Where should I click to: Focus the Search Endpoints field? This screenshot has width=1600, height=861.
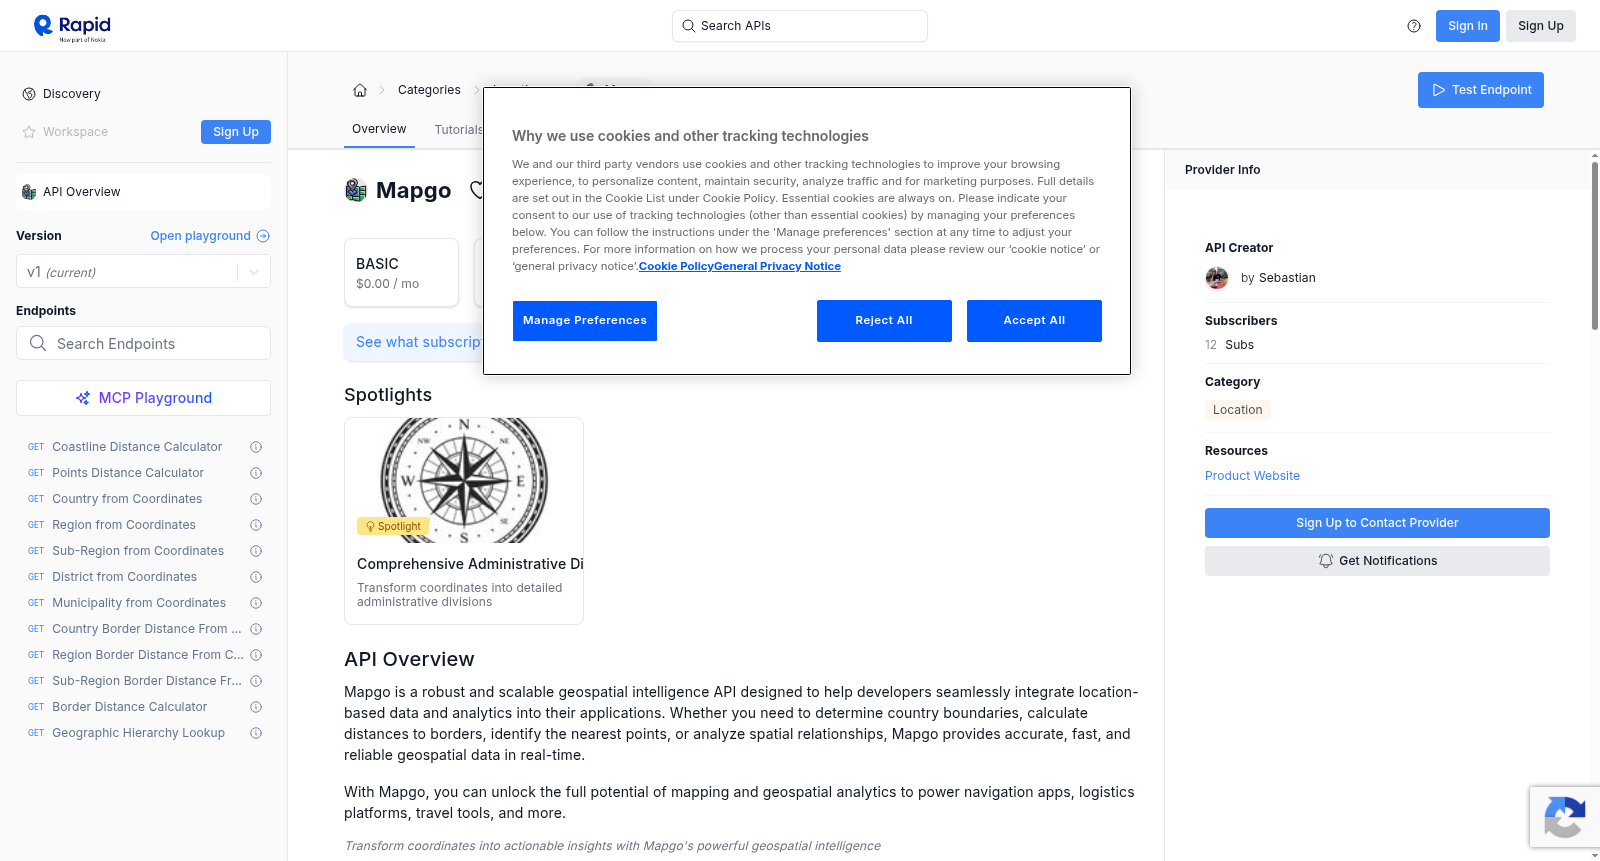coord(143,343)
